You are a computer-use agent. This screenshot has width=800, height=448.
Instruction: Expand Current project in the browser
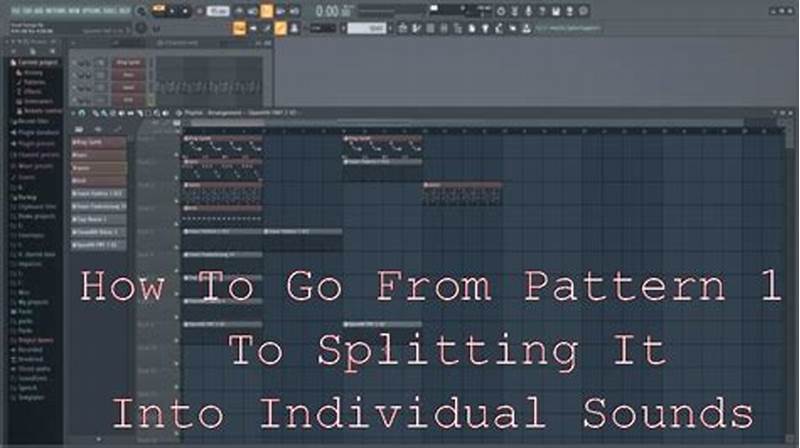[35, 62]
